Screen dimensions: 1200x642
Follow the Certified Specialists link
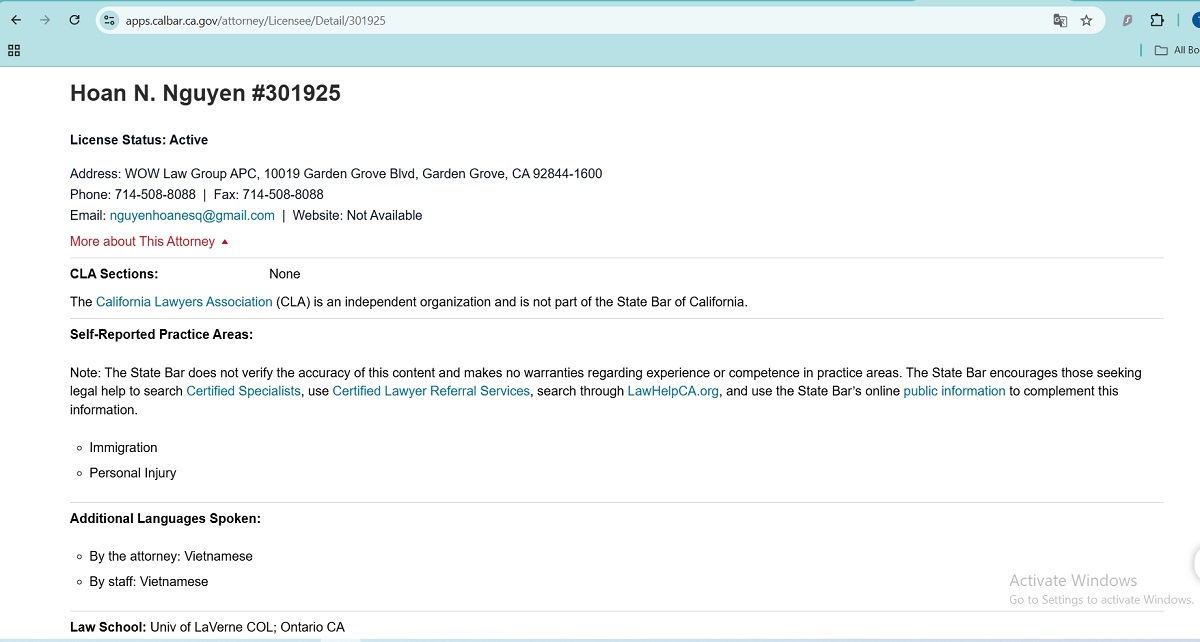click(243, 391)
